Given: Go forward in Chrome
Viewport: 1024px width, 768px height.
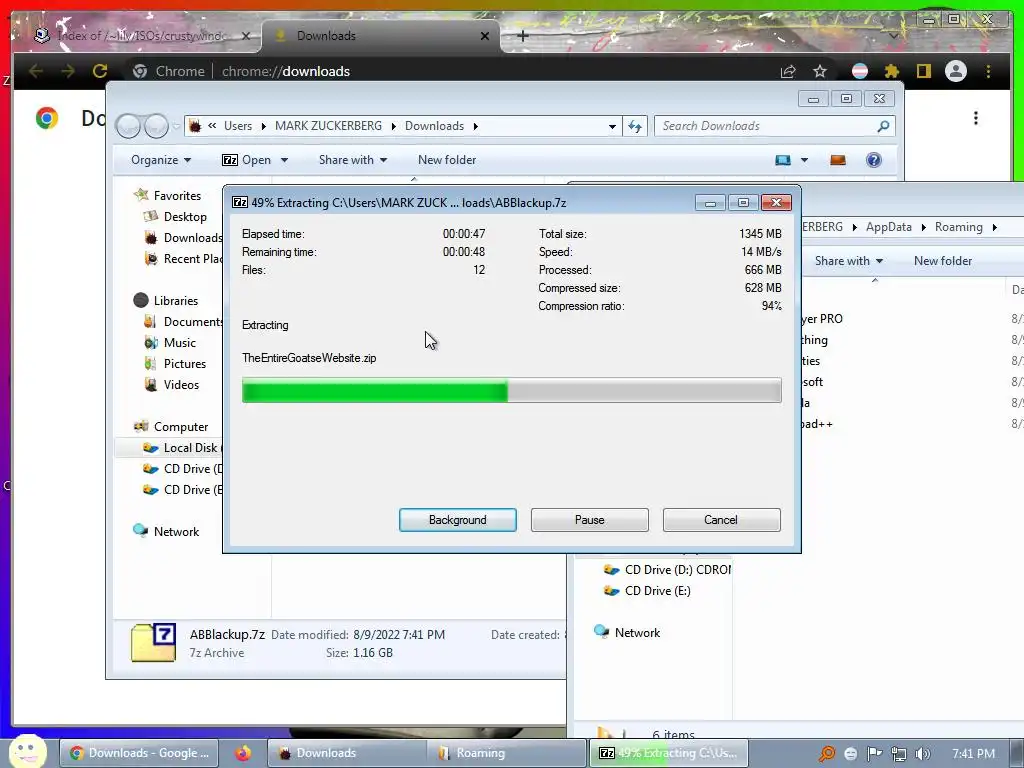Looking at the screenshot, I should [67, 71].
